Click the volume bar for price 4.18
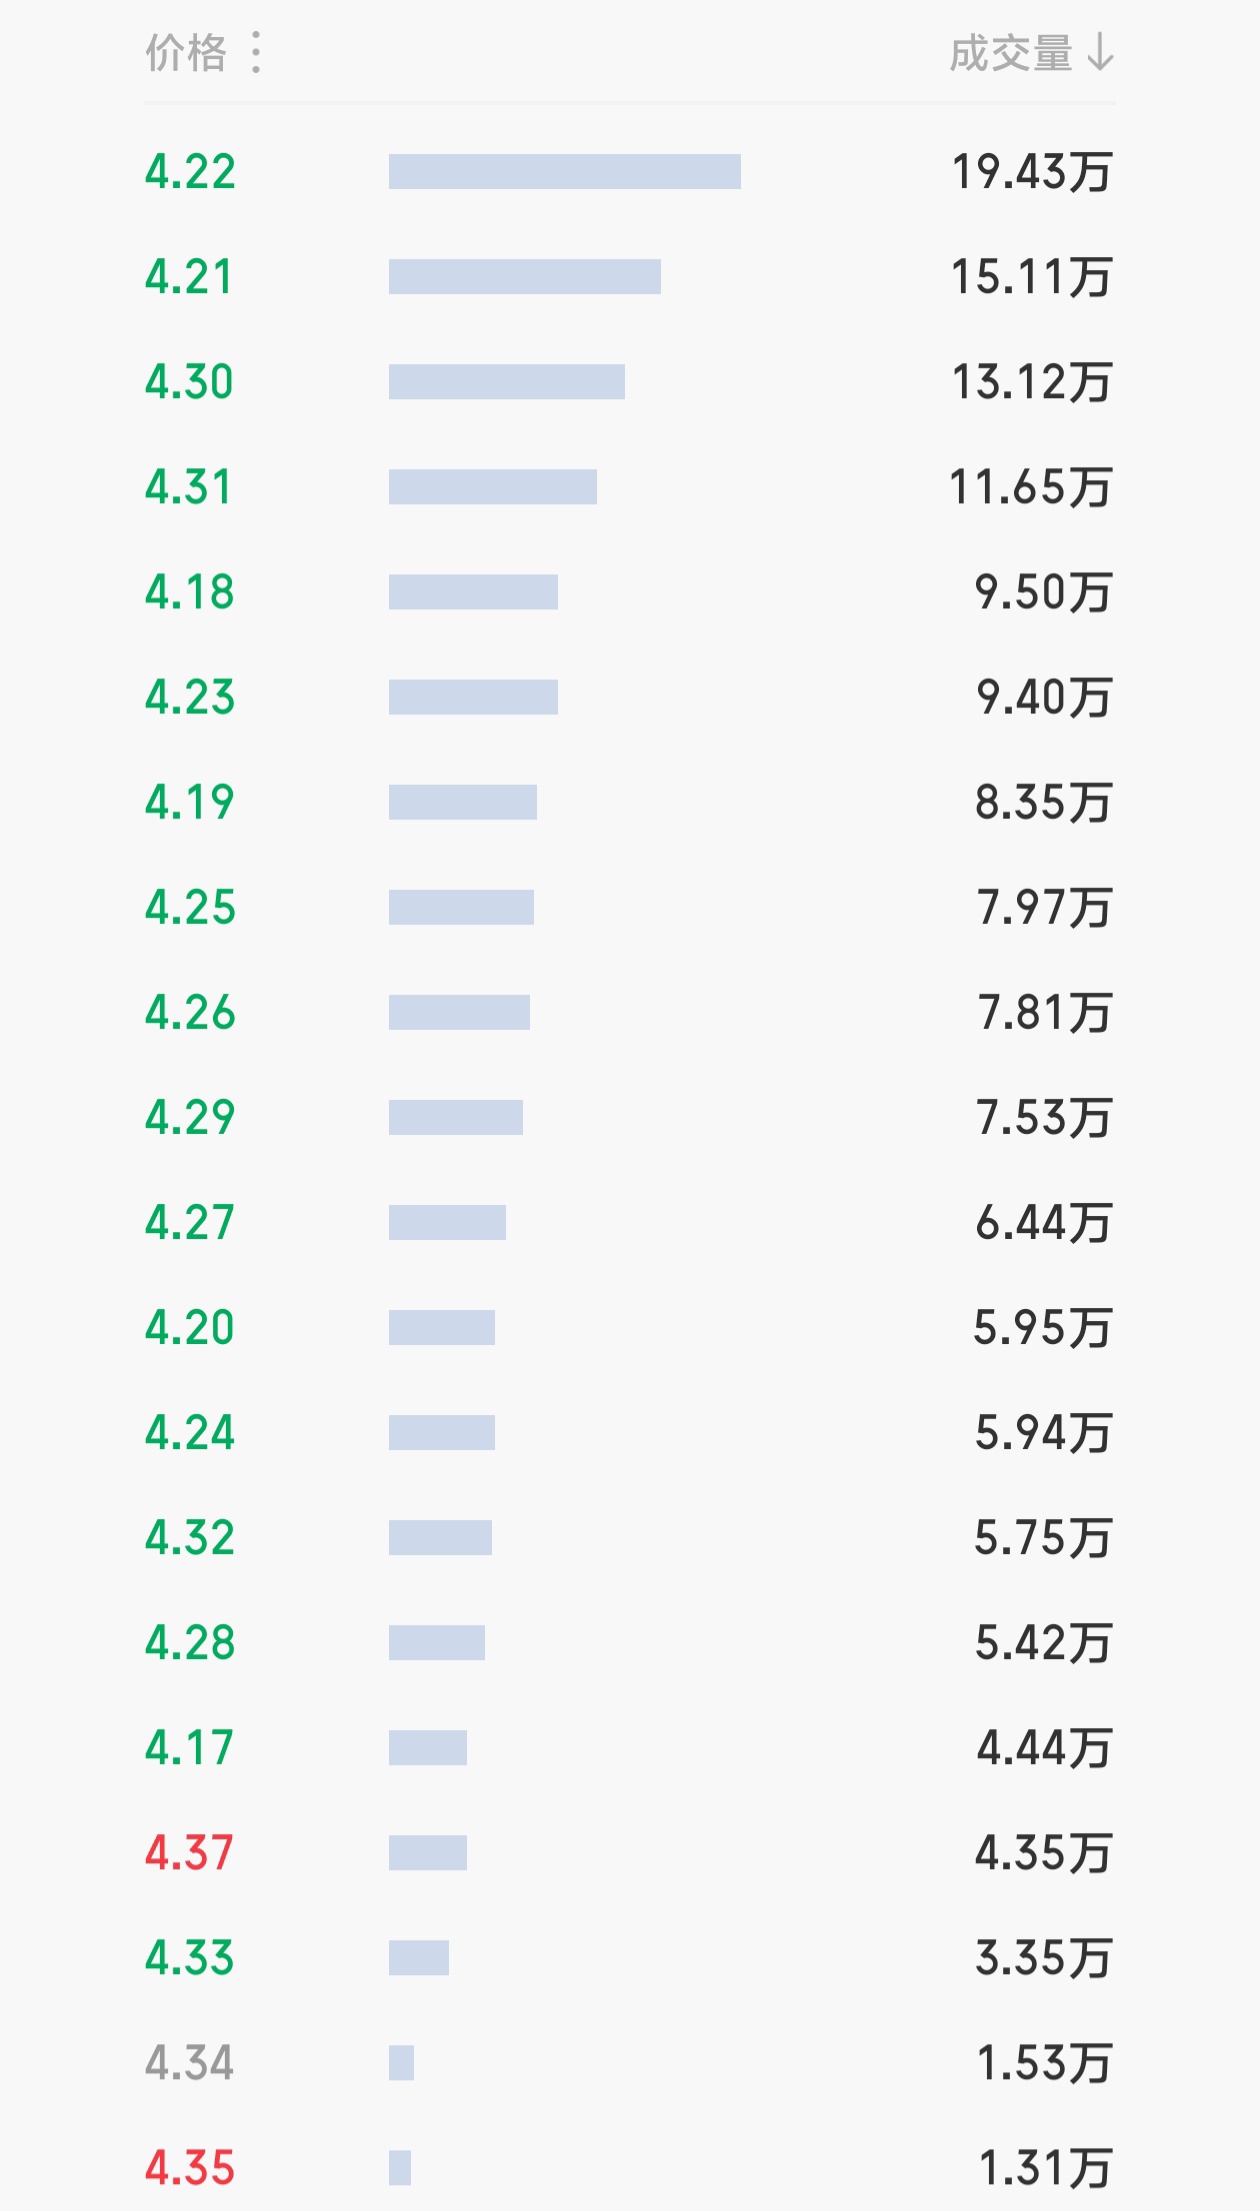This screenshot has height=2211, width=1260. pos(473,592)
